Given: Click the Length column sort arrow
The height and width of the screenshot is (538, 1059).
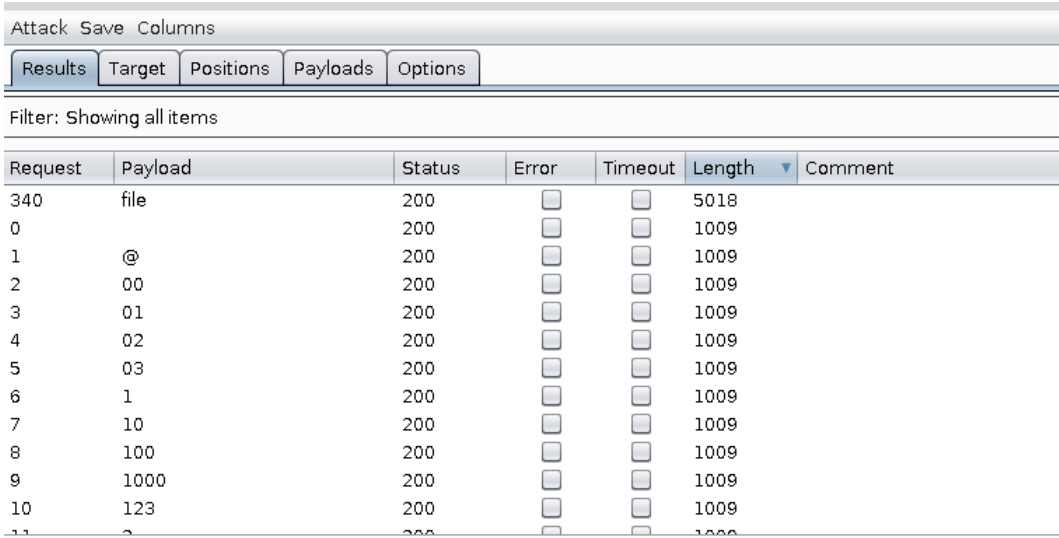Looking at the screenshot, I should click(x=785, y=167).
